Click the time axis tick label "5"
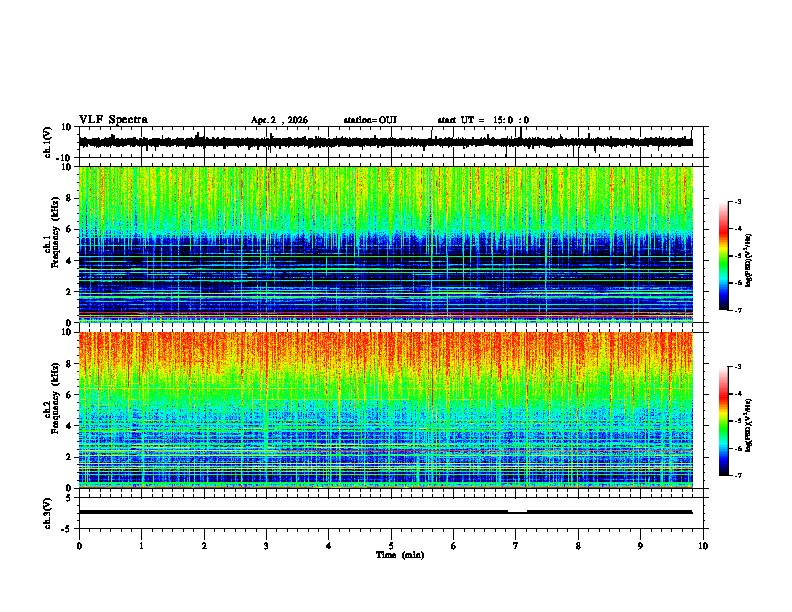792x612 pixels. pos(391,546)
